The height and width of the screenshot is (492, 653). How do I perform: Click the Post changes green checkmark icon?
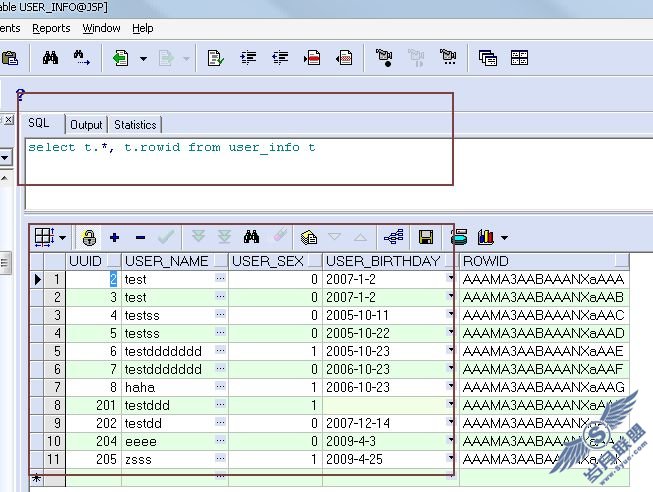166,237
